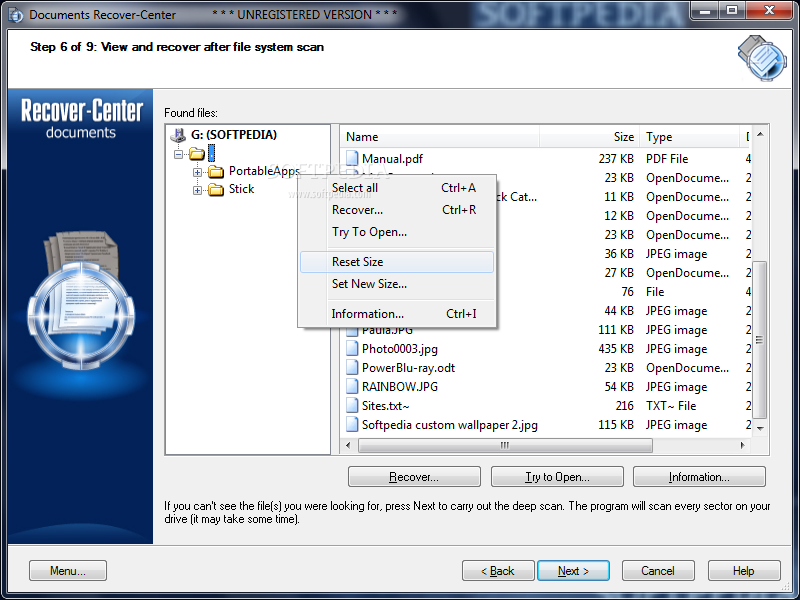800x600 pixels.
Task: Select the G: (SOFTPEDIA) drive label
Action: point(234,135)
